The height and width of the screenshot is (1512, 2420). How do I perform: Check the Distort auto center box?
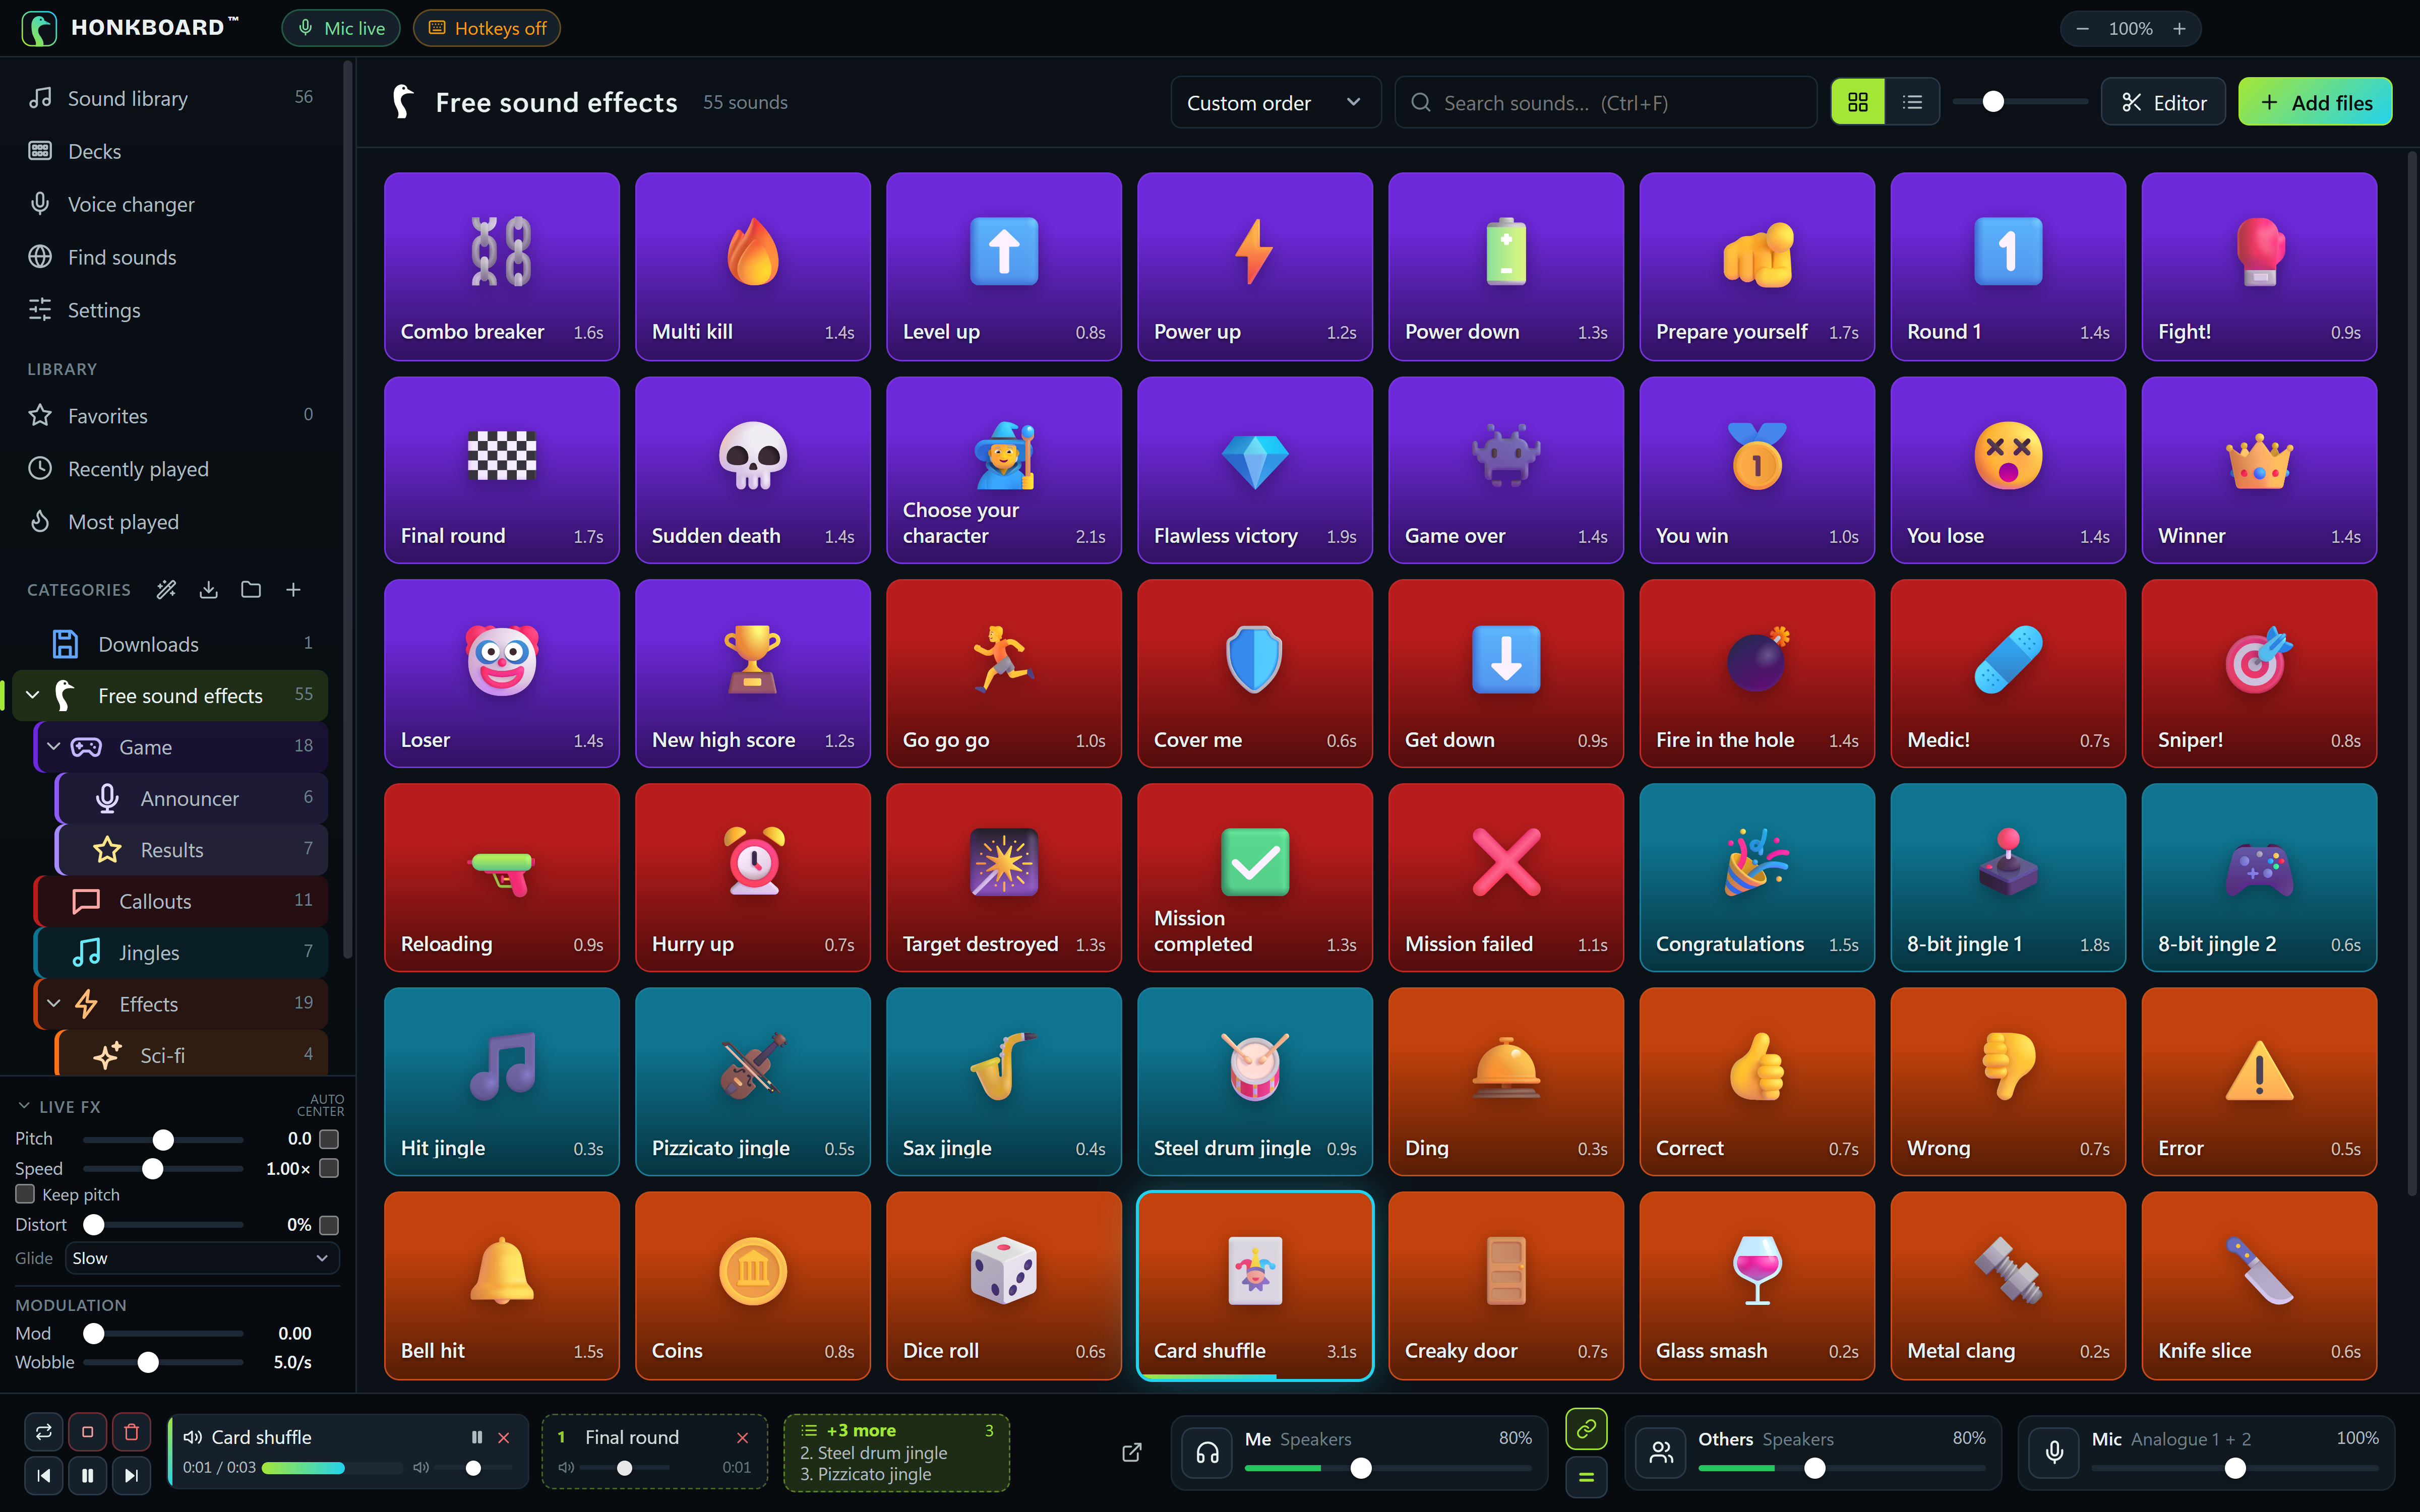point(329,1225)
